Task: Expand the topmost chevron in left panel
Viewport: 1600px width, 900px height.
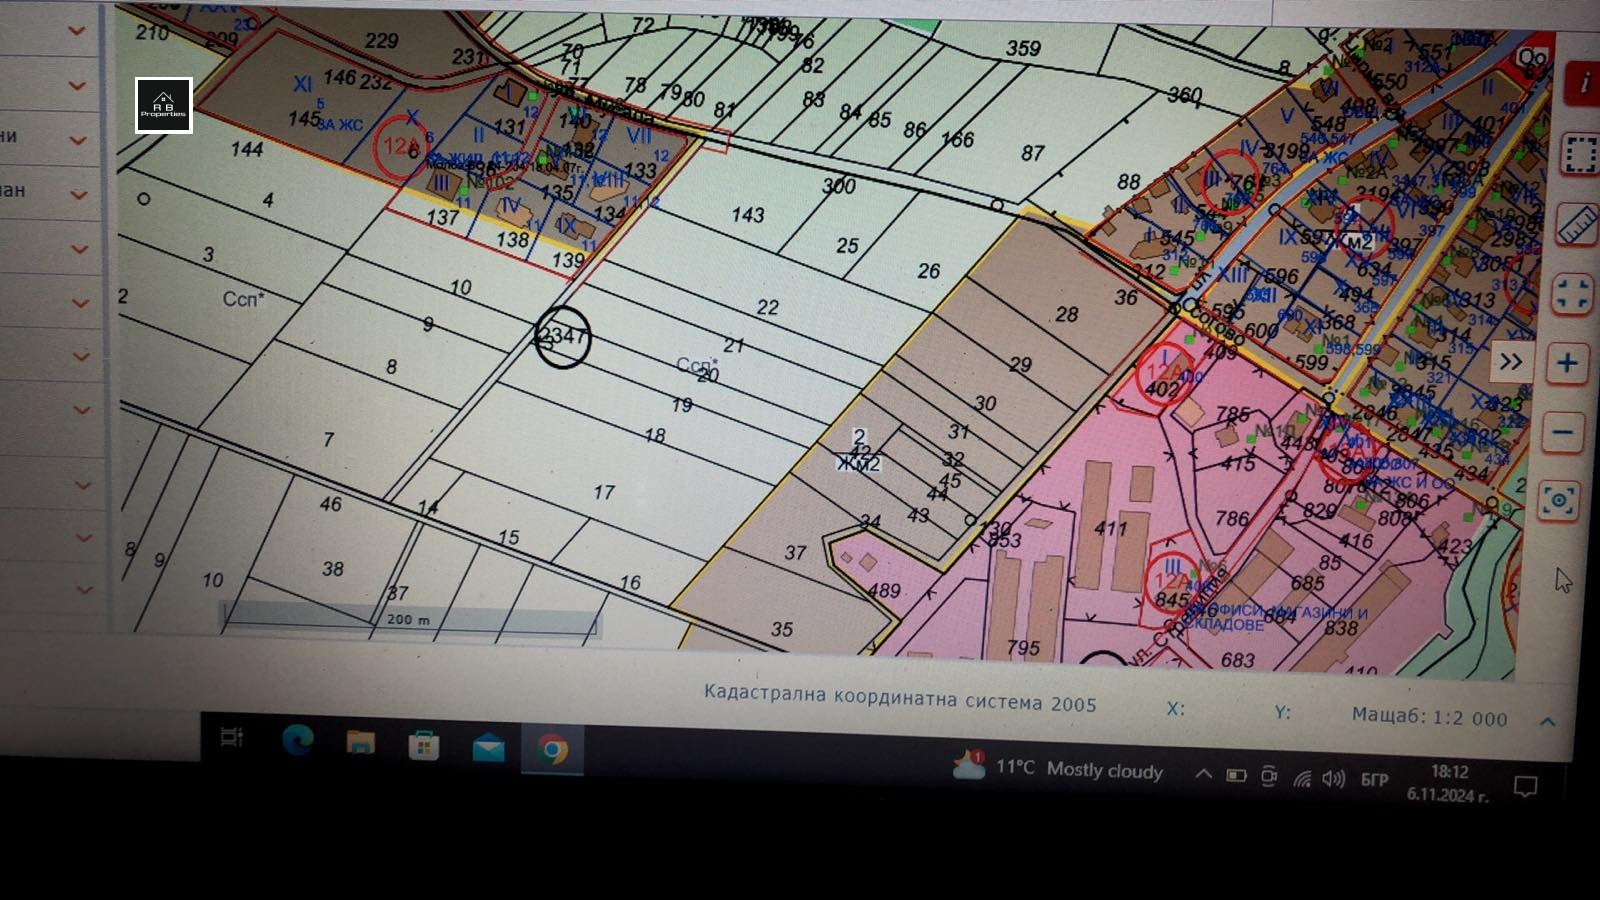Action: point(77,31)
